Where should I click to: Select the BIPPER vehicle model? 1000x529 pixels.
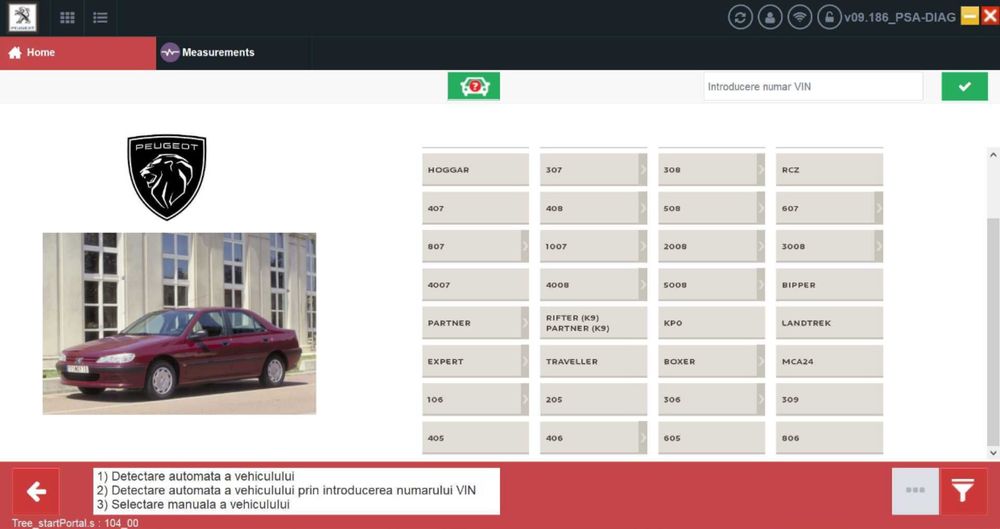829,285
